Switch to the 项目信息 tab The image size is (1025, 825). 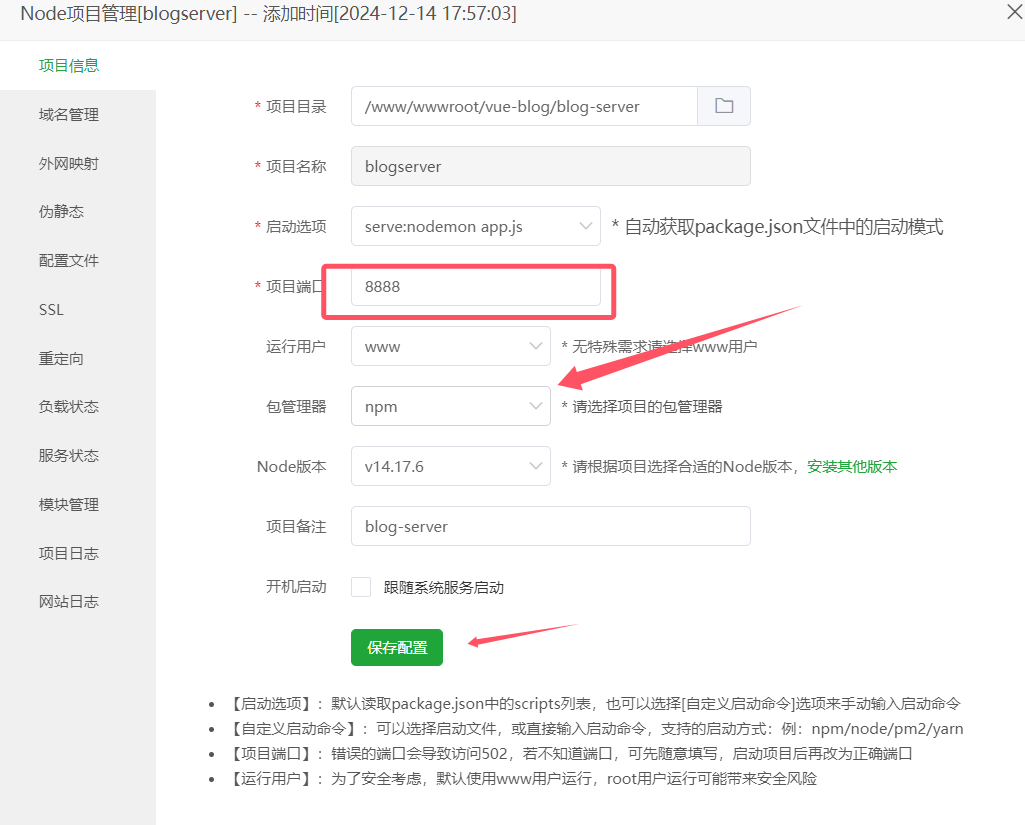pos(69,66)
